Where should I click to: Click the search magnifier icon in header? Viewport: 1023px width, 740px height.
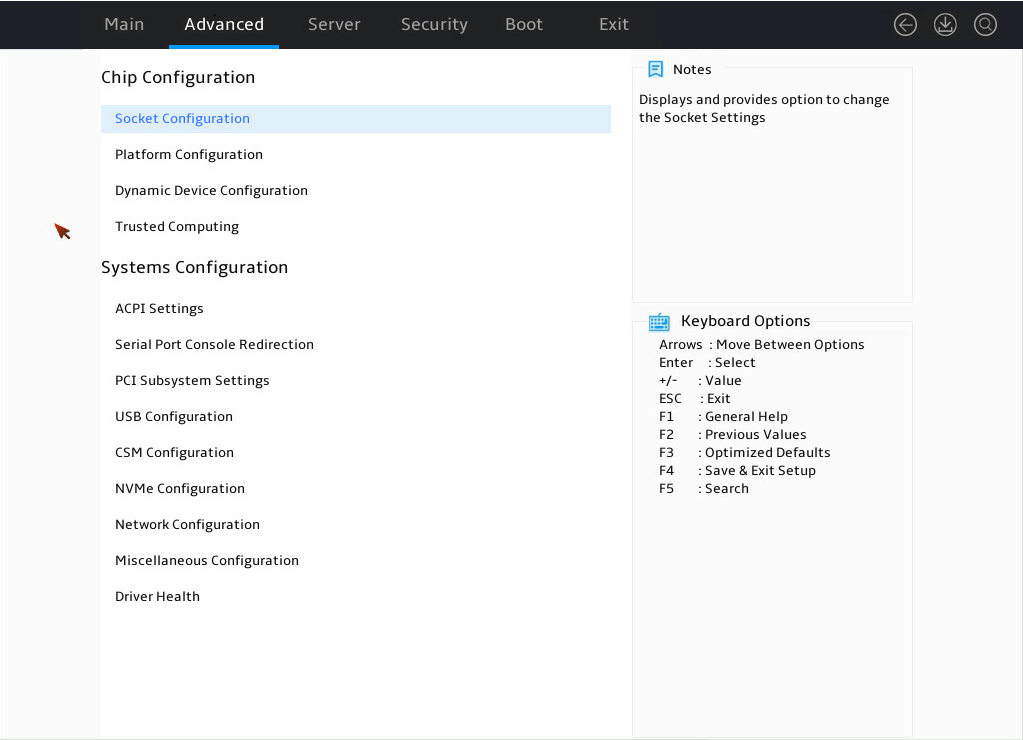coord(985,25)
